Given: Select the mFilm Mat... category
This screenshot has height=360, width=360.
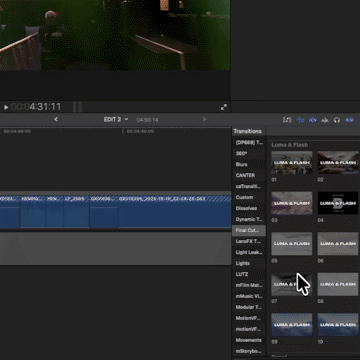Looking at the screenshot, I should [x=249, y=285].
